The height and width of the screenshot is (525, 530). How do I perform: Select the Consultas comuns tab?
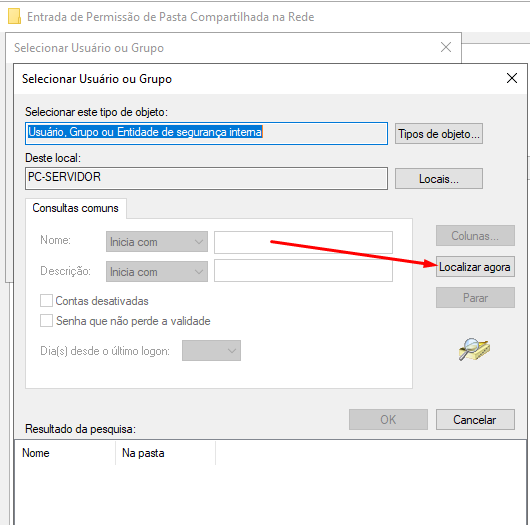point(75,208)
